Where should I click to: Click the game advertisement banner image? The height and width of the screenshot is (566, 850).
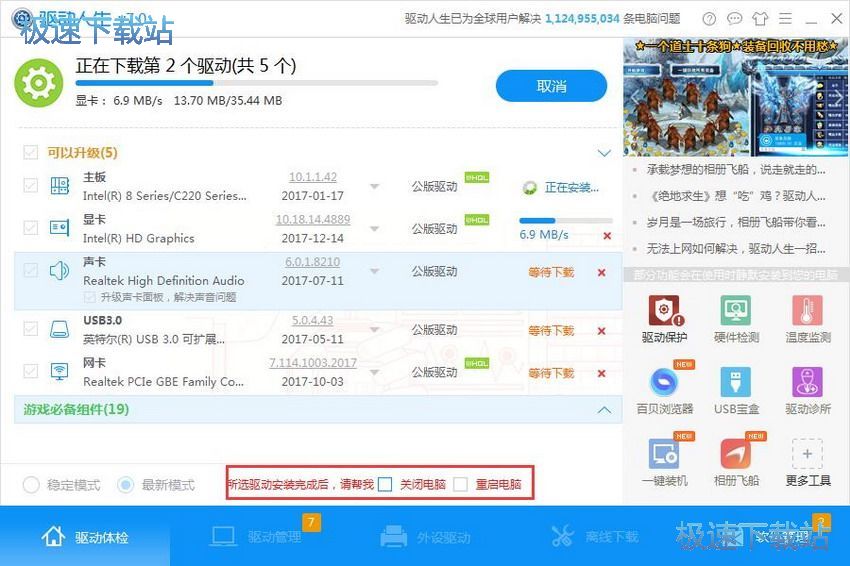pyautogui.click(x=736, y=97)
